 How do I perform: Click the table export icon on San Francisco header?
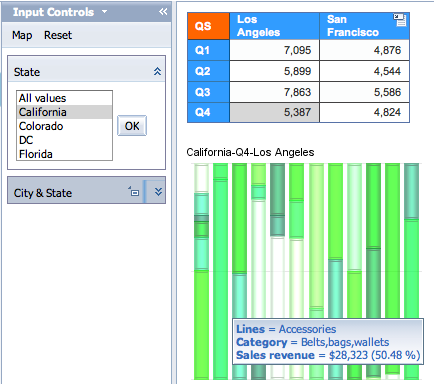399,20
